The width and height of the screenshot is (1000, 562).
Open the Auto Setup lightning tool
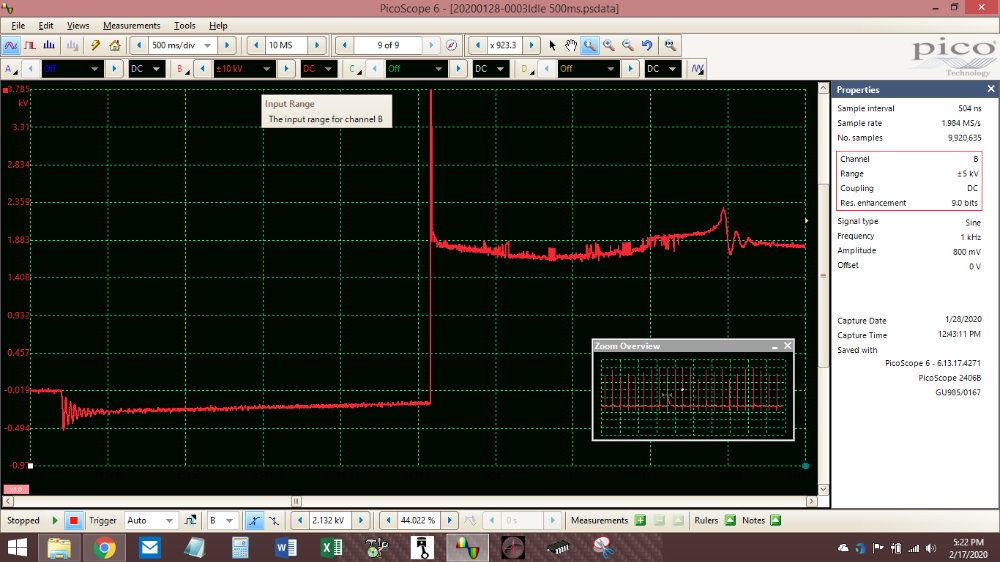[x=95, y=45]
